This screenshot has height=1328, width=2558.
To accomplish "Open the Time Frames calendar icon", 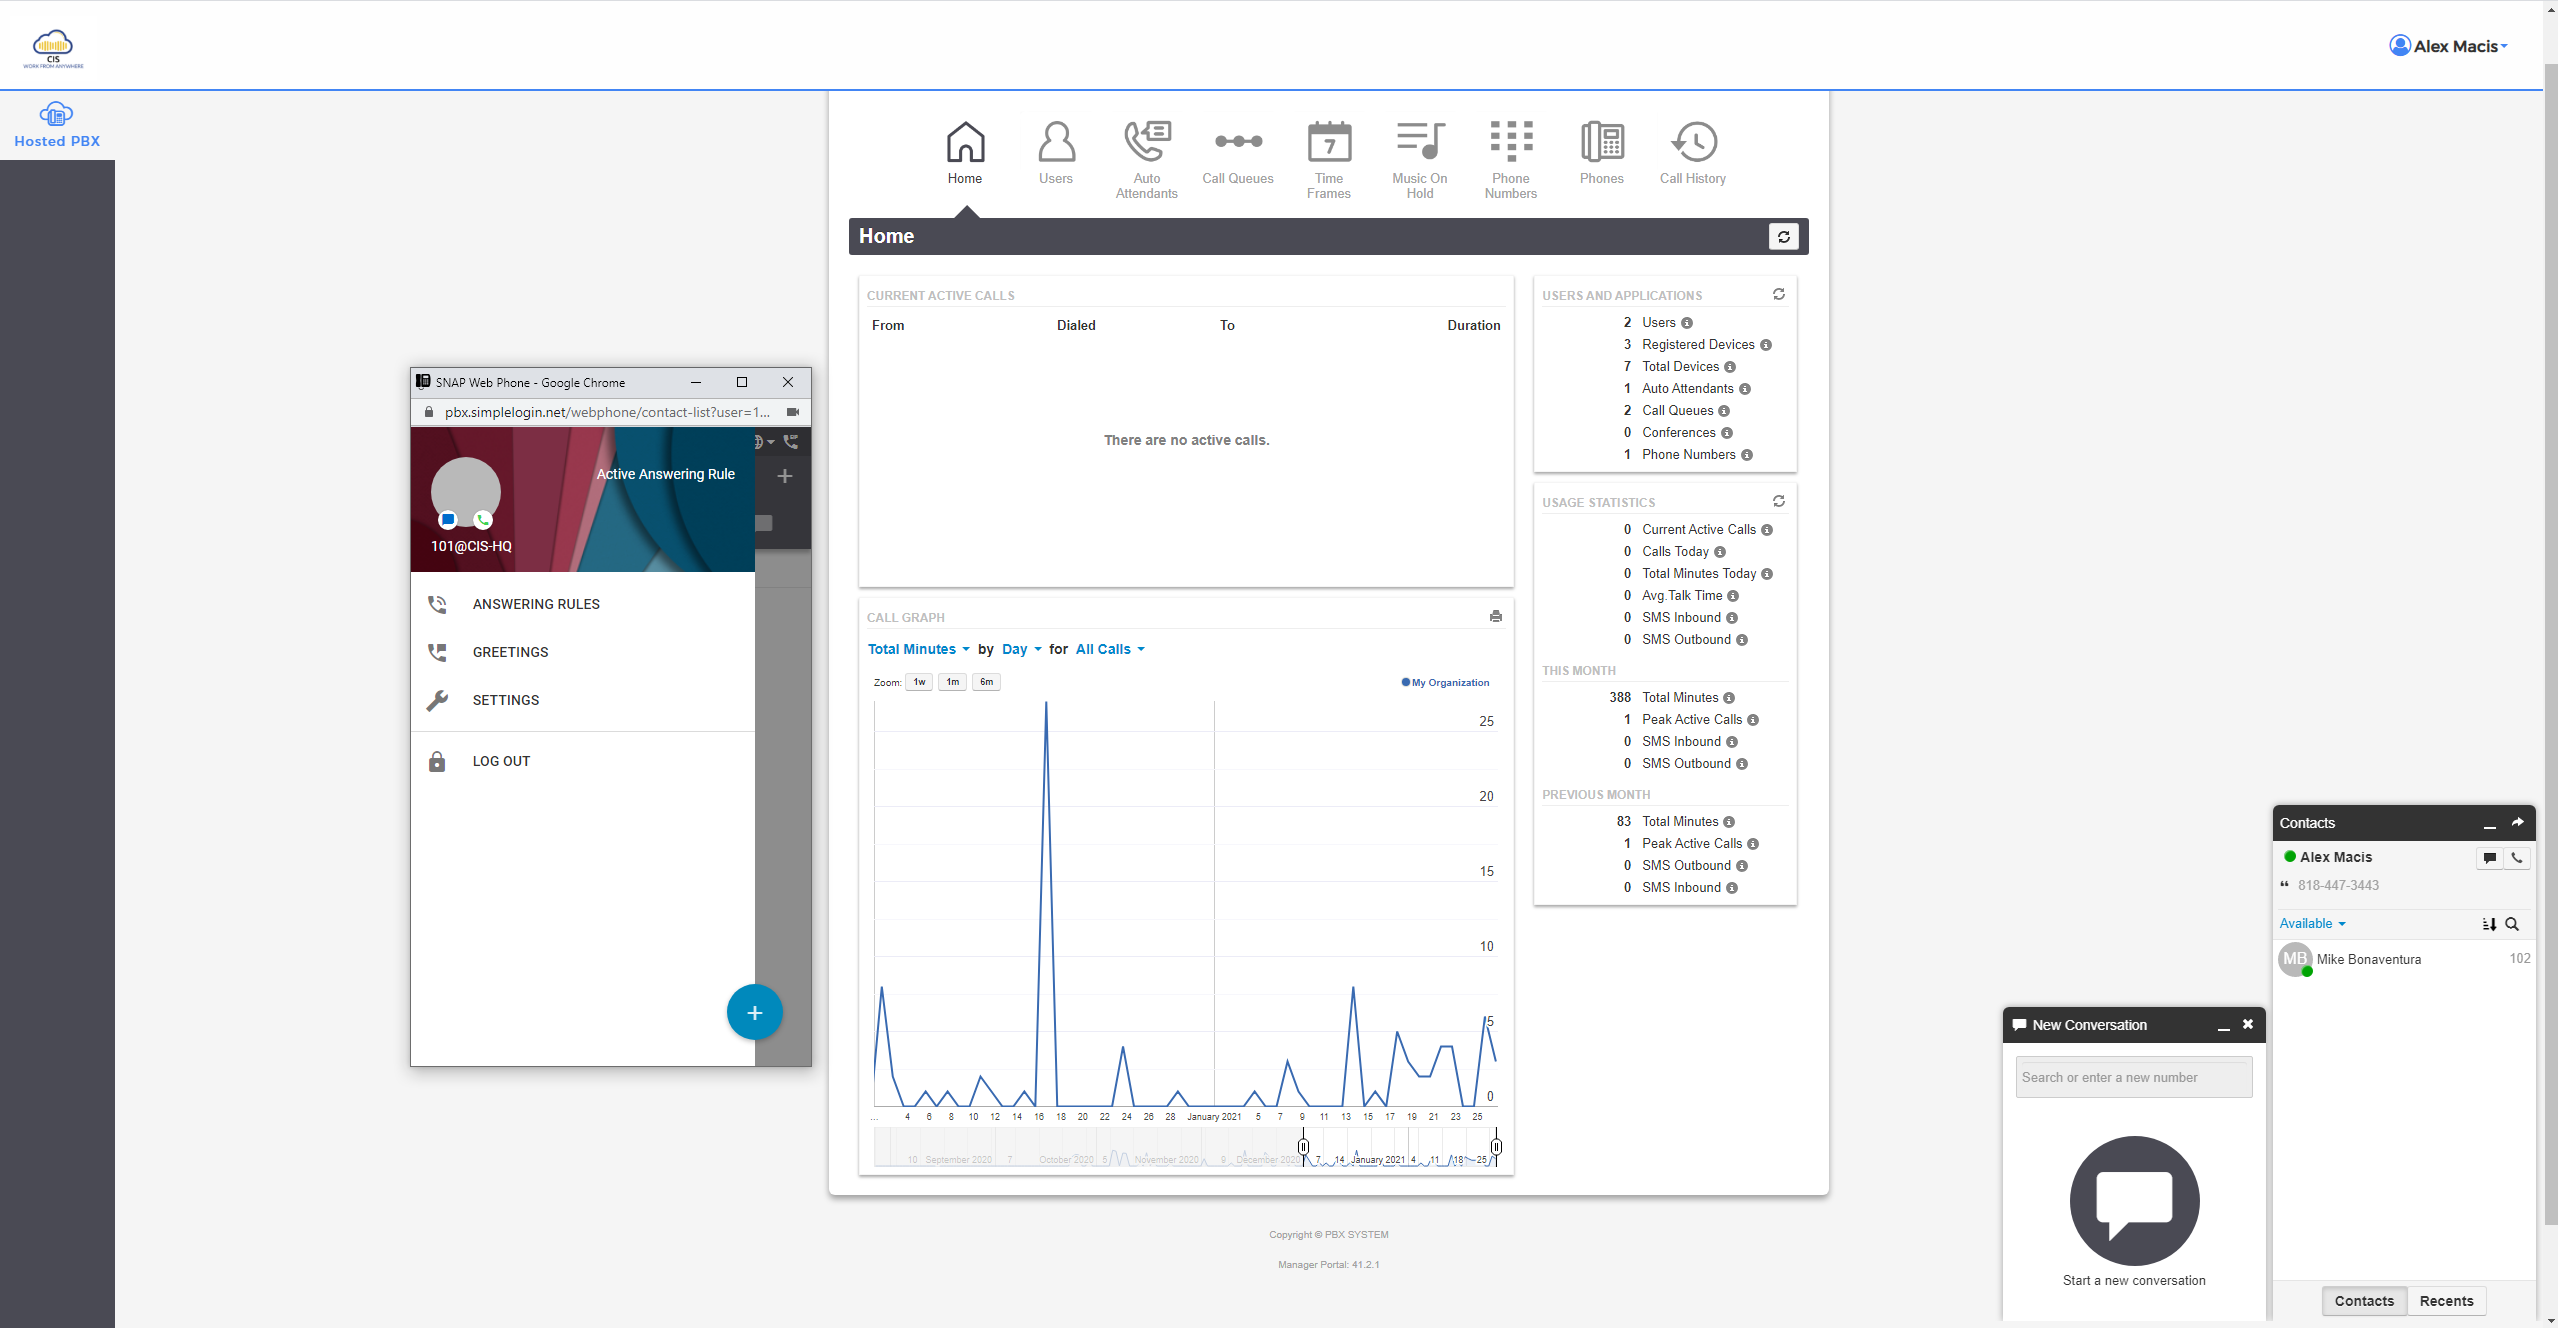I will point(1328,143).
